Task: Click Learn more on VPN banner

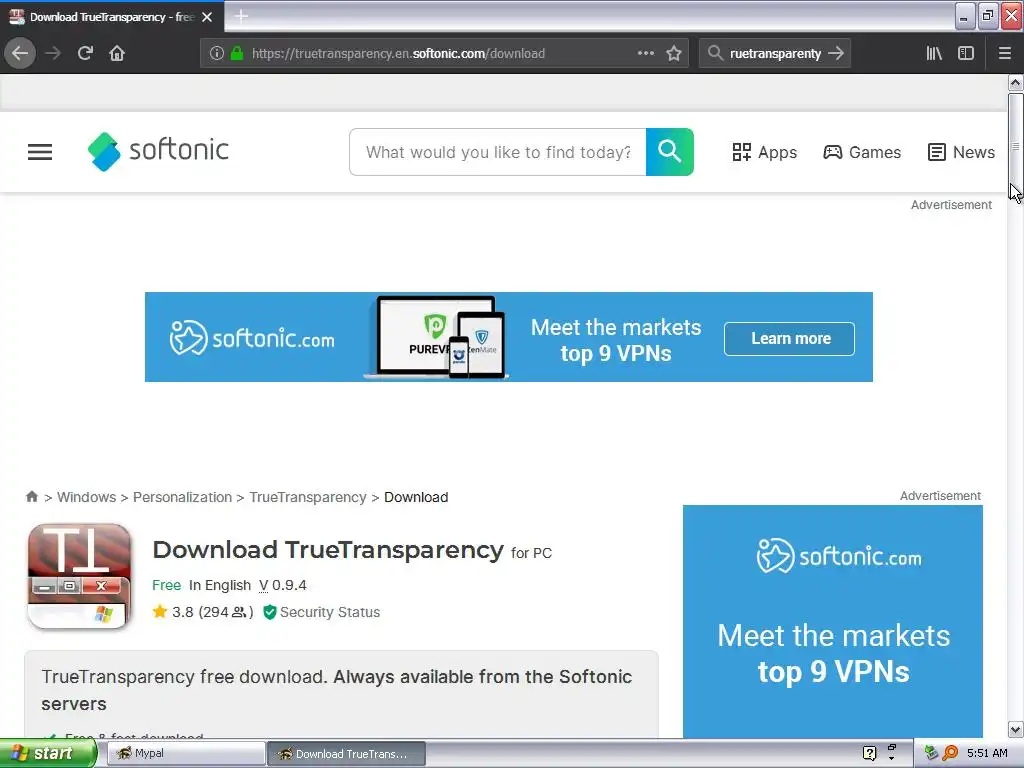Action: (x=789, y=338)
